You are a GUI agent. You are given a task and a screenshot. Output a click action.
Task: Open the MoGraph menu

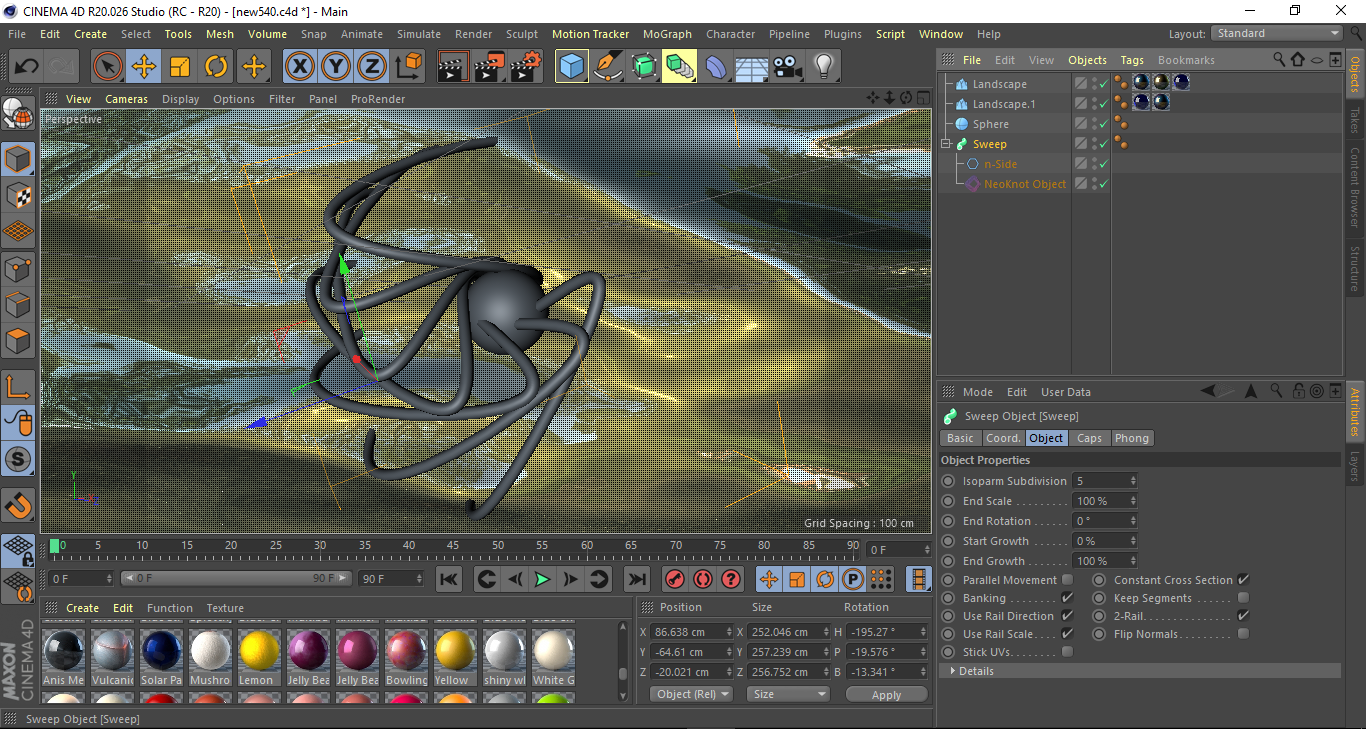(x=667, y=34)
